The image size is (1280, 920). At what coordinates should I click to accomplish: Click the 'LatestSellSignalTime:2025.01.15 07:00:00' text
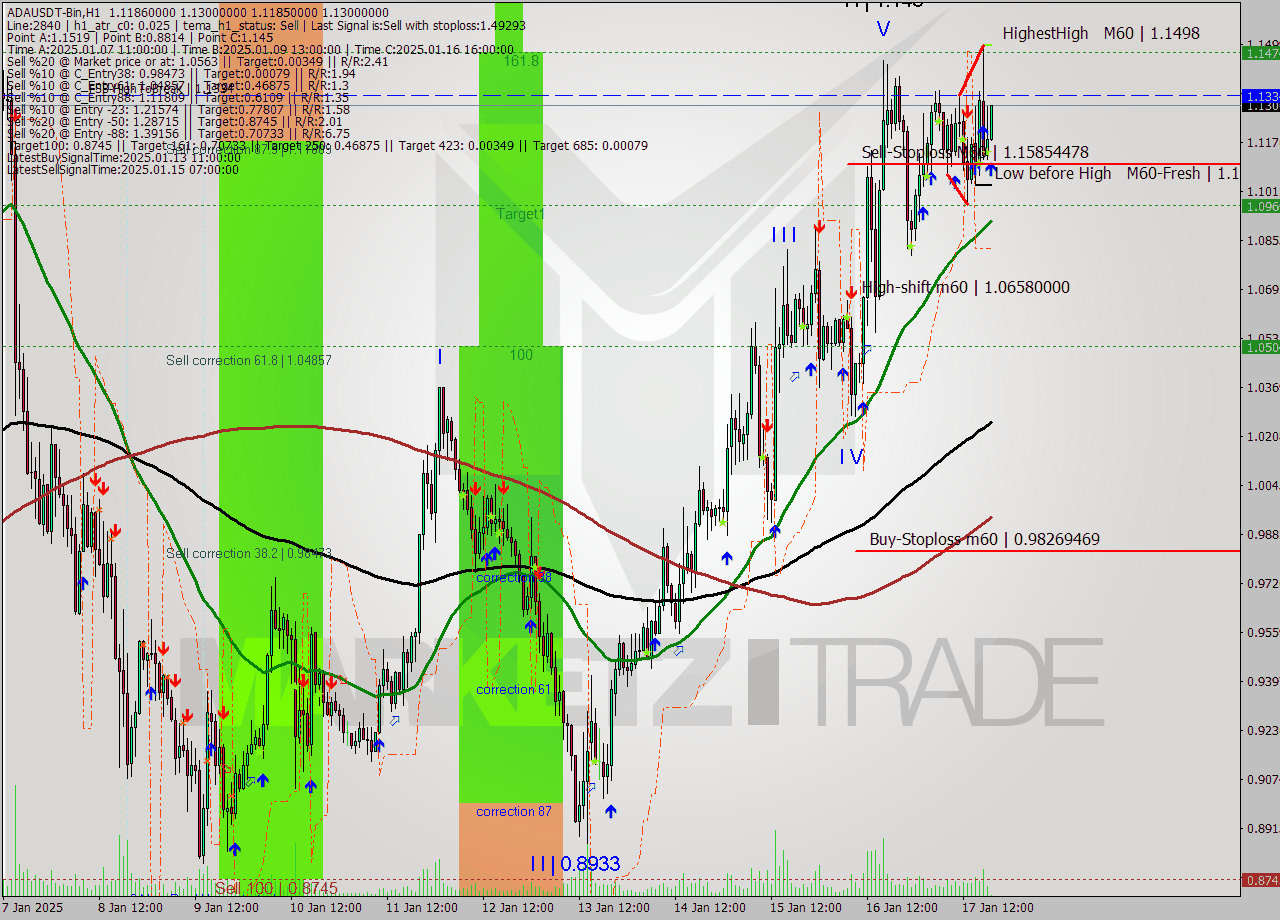point(122,169)
